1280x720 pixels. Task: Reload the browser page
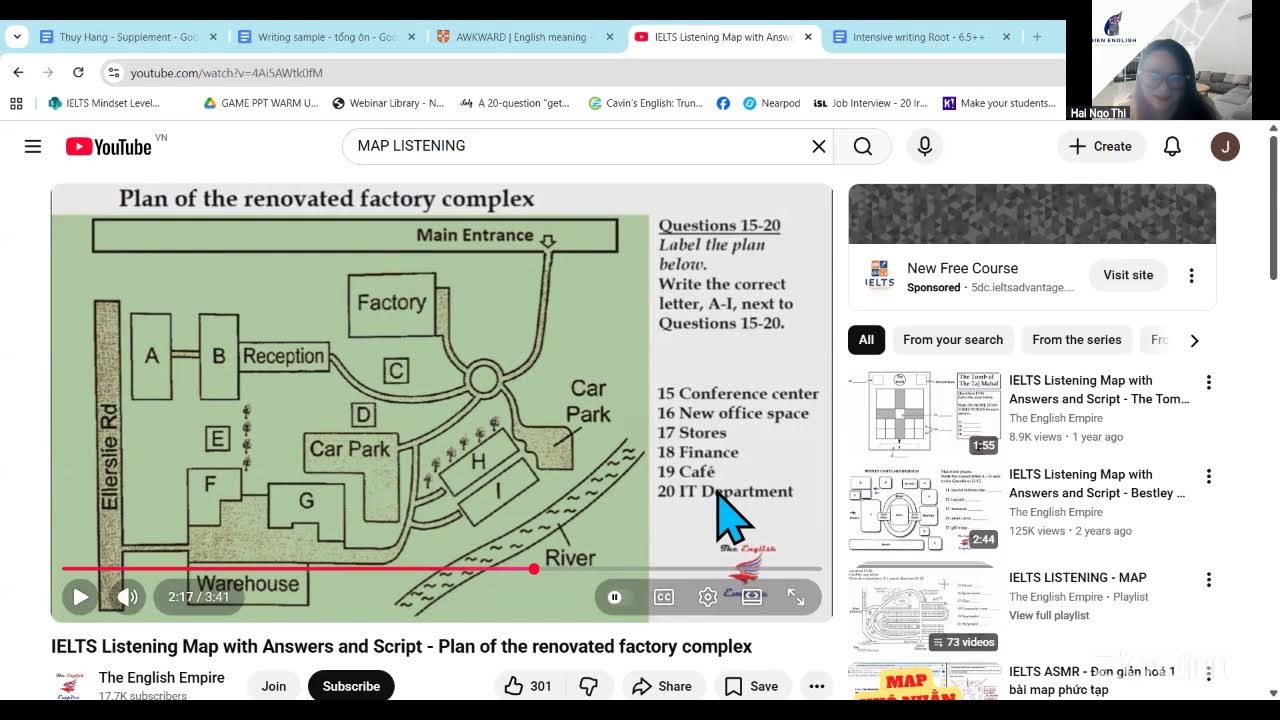coord(78,72)
